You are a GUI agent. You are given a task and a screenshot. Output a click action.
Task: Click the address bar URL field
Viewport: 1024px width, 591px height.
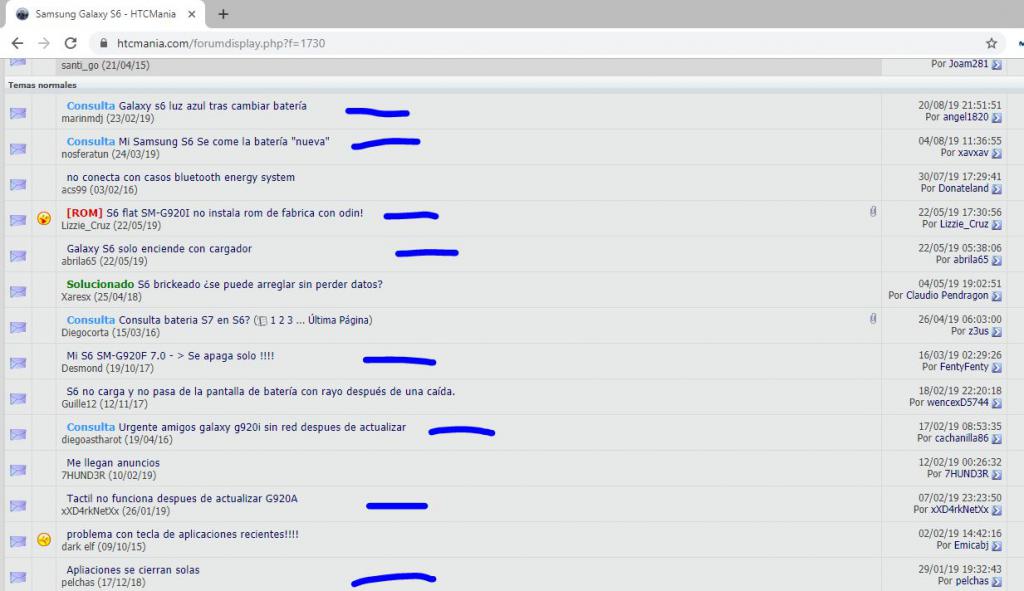coord(500,43)
